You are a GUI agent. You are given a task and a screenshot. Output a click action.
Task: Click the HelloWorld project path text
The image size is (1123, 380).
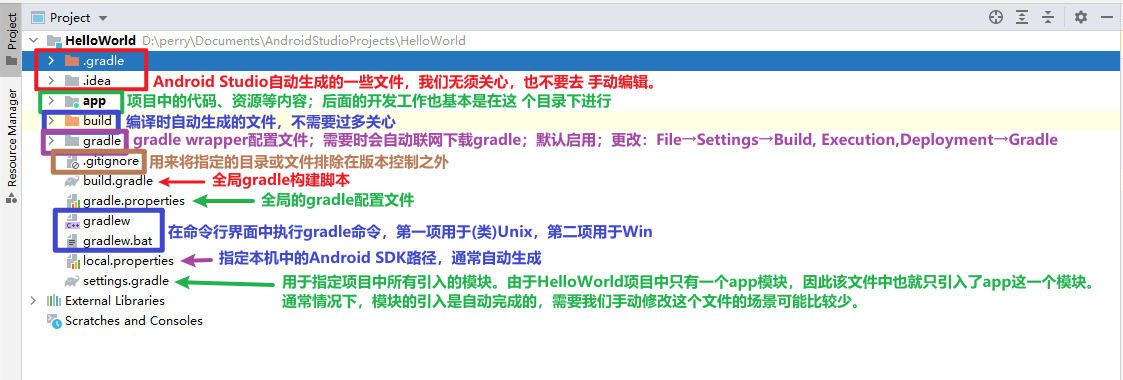[304, 41]
